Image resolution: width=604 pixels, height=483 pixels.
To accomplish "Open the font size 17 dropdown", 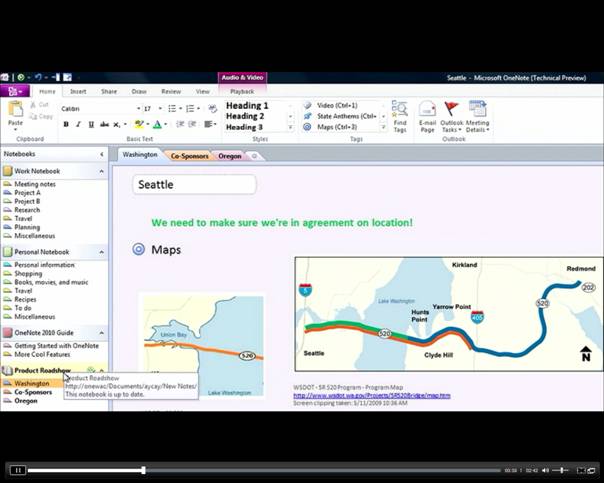I will [x=160, y=109].
